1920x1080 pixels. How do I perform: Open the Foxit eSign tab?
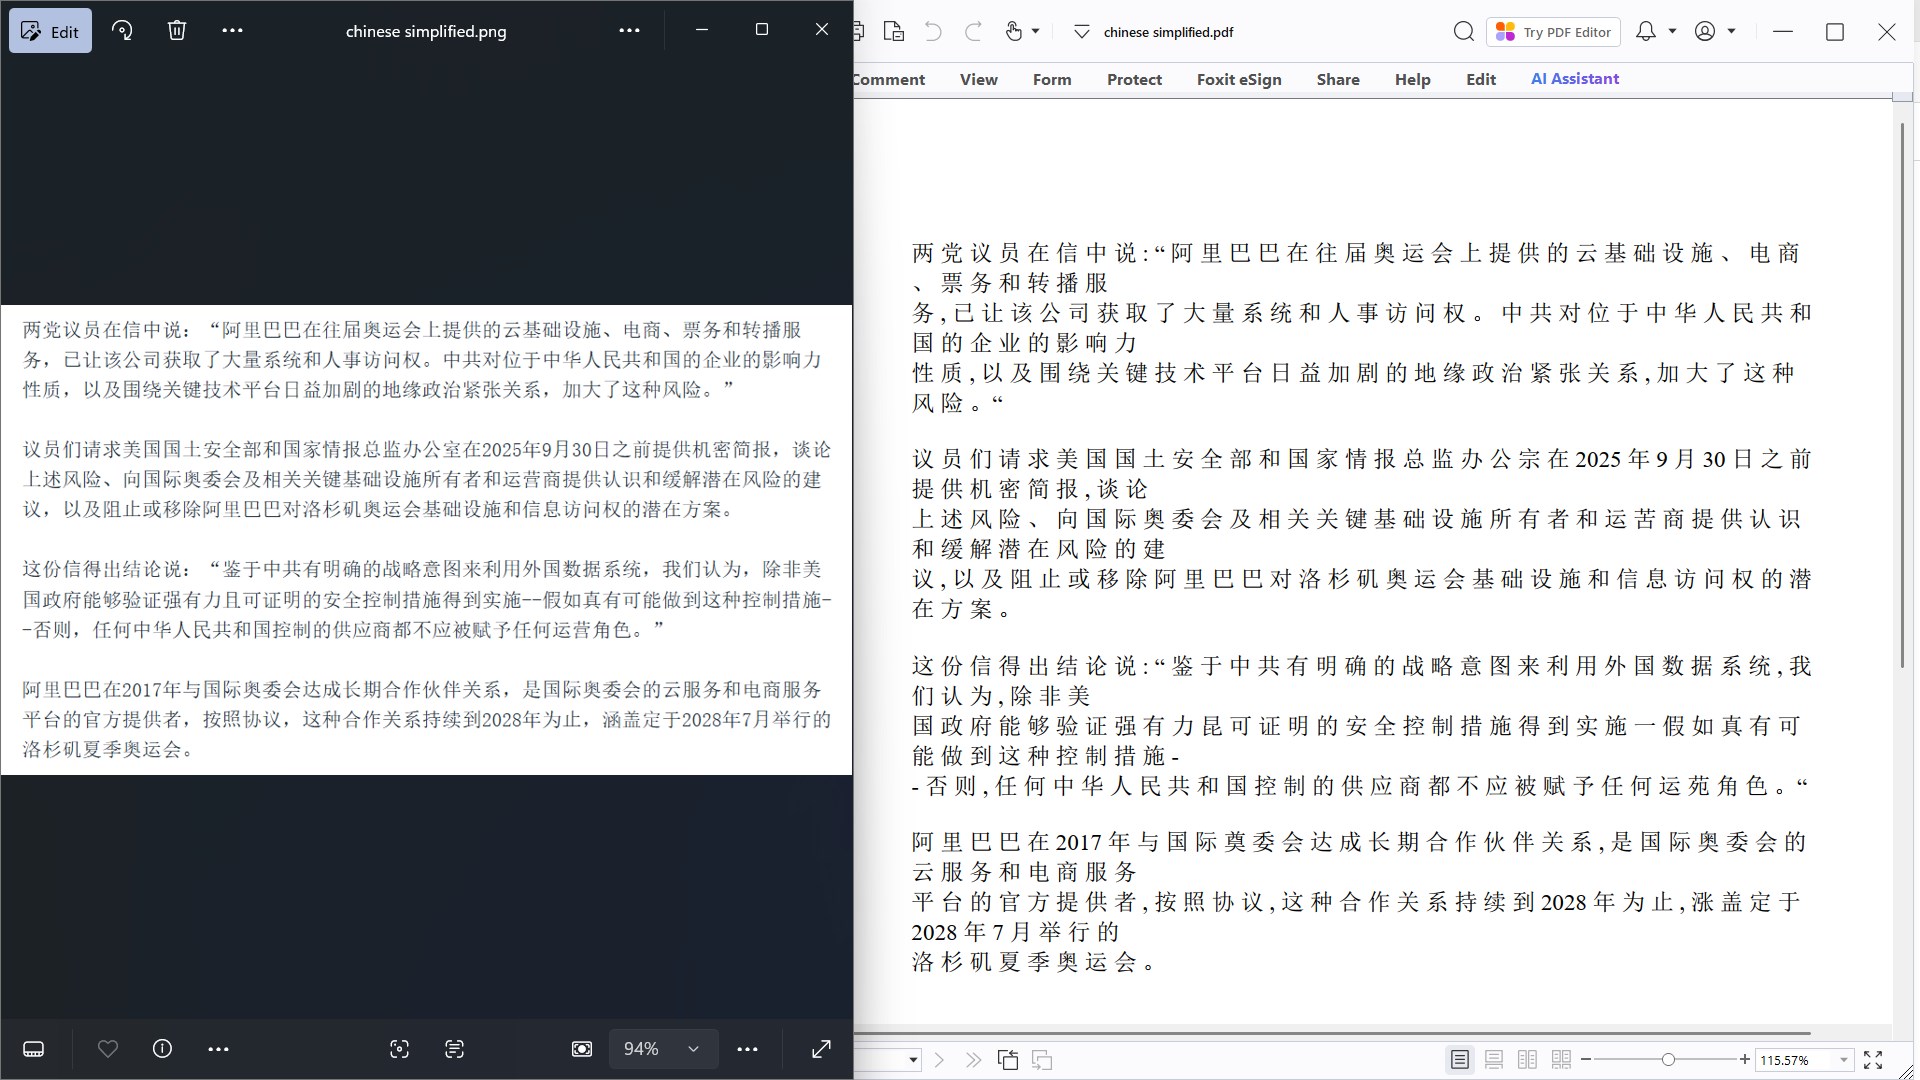pyautogui.click(x=1239, y=80)
